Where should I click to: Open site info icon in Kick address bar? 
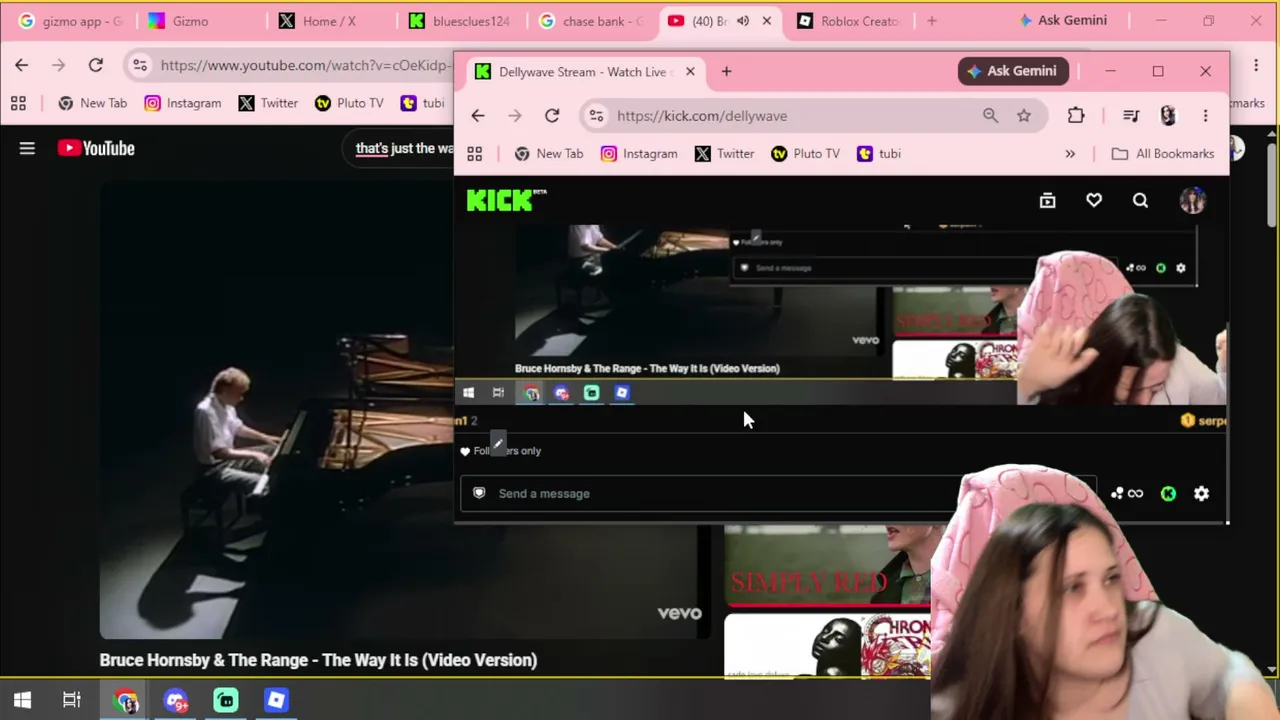[596, 116]
